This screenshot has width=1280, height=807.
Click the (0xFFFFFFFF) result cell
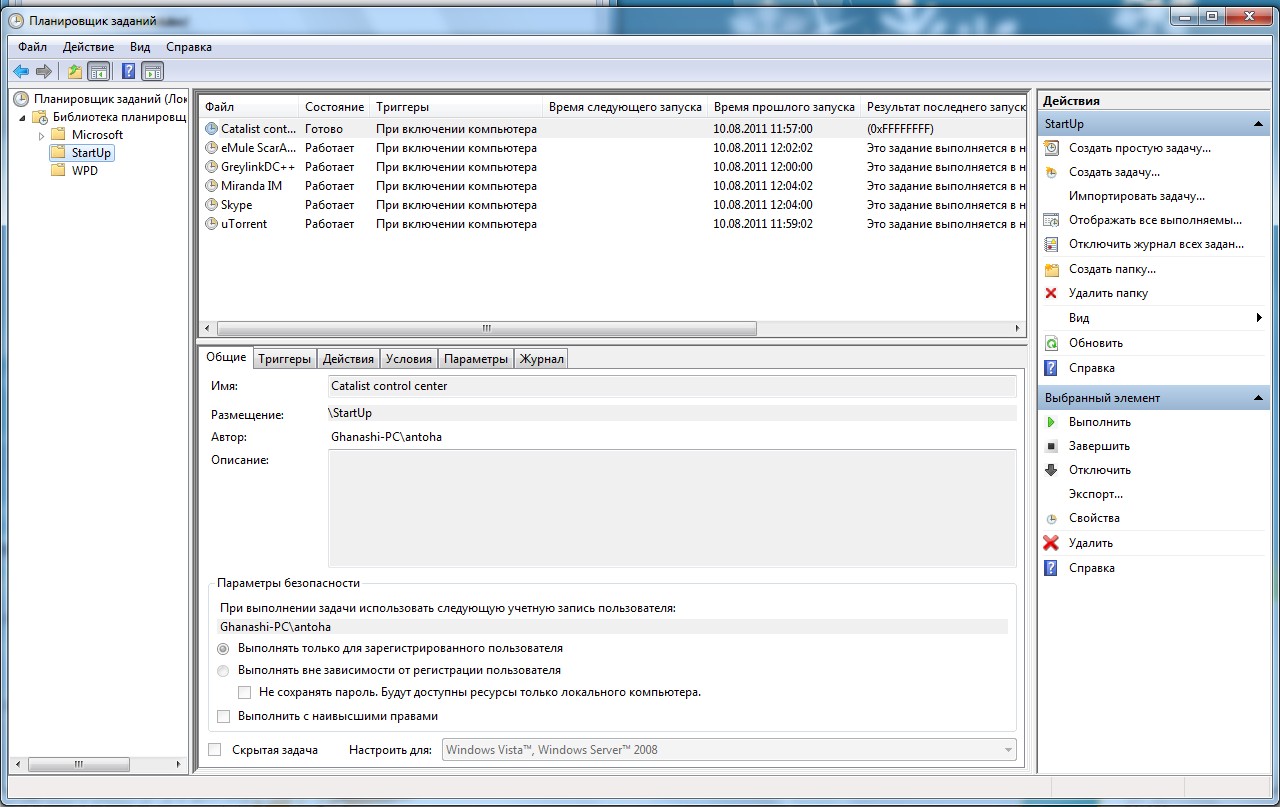(900, 129)
